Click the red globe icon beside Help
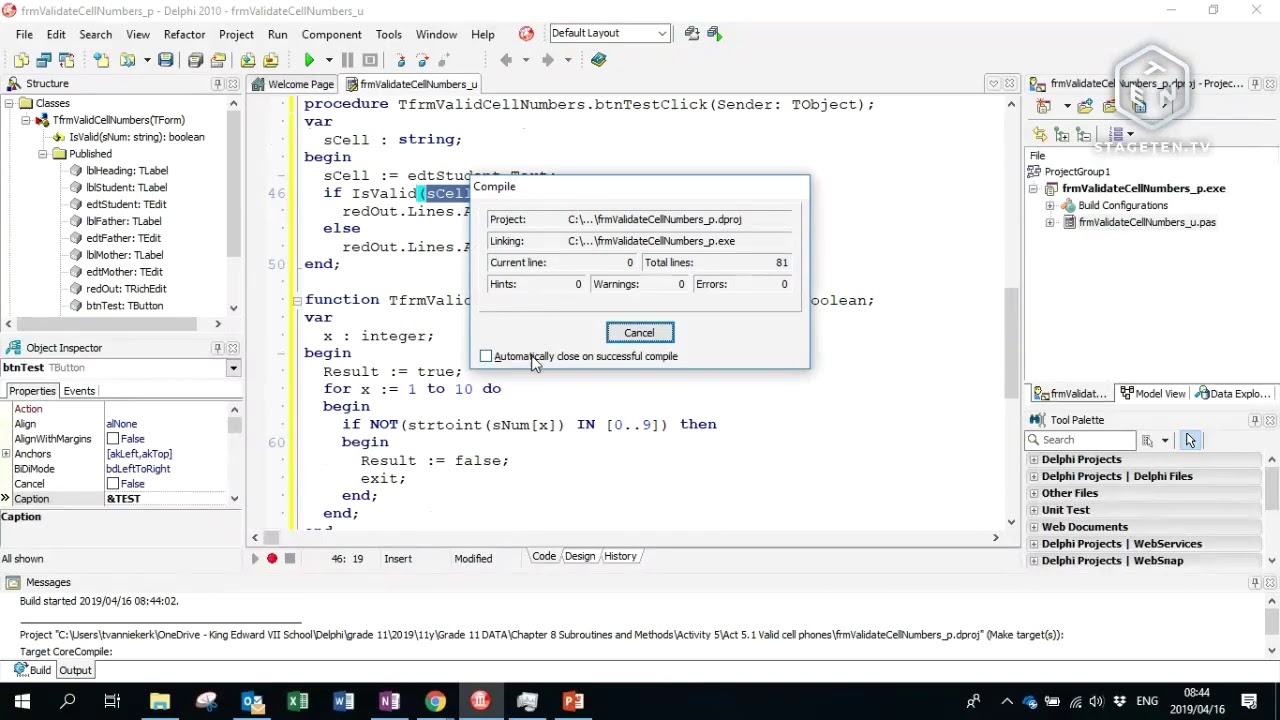 coord(526,34)
